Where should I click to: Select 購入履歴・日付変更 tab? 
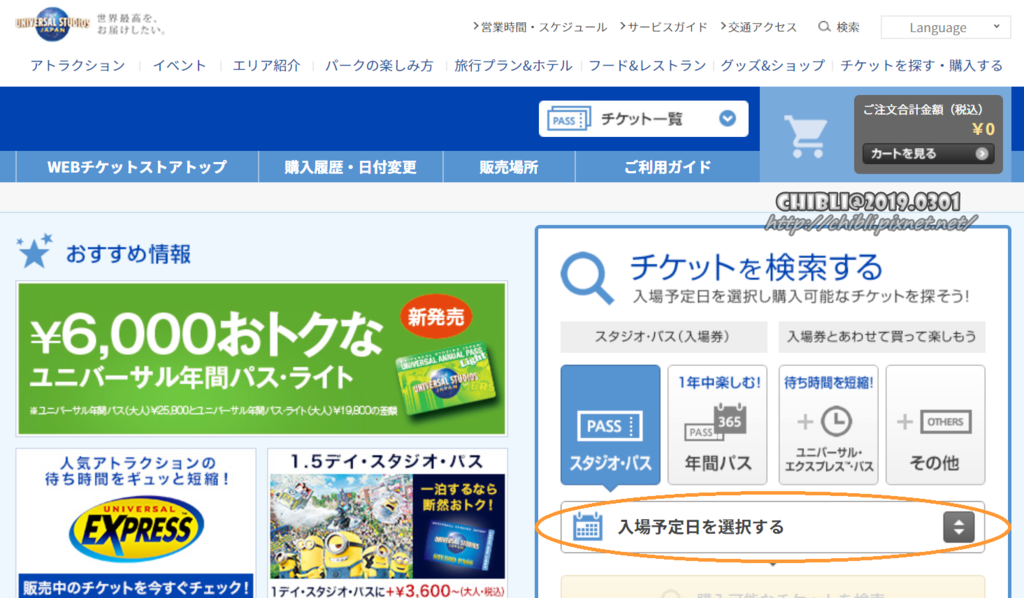tap(351, 167)
